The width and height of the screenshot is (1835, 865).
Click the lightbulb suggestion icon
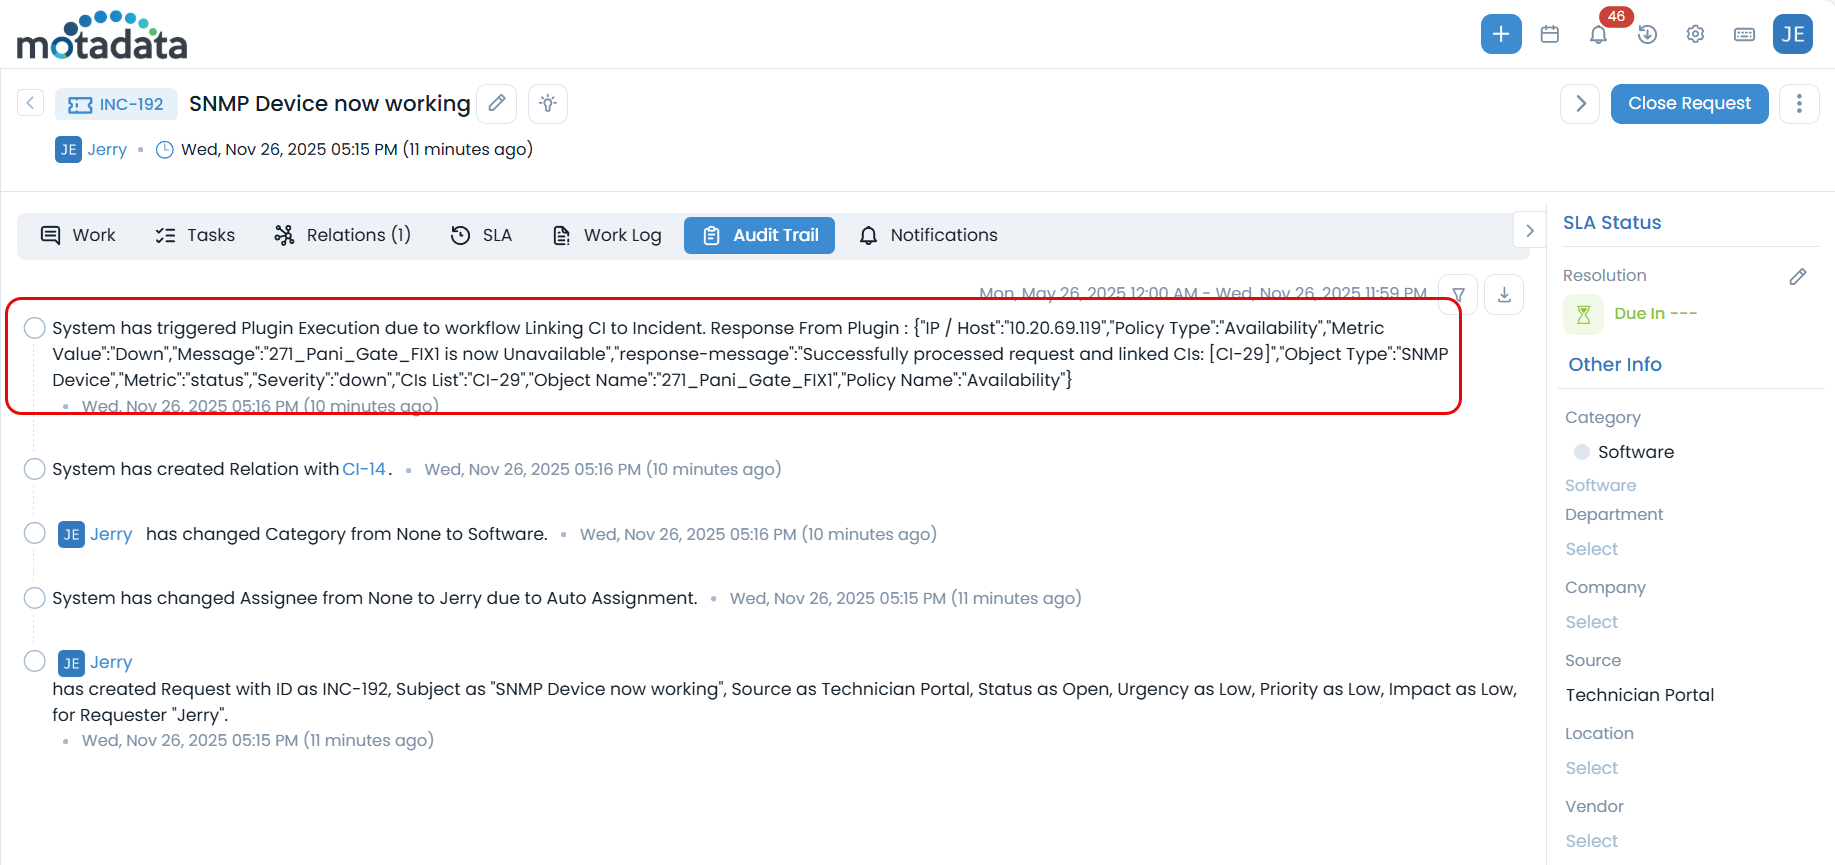(x=548, y=104)
